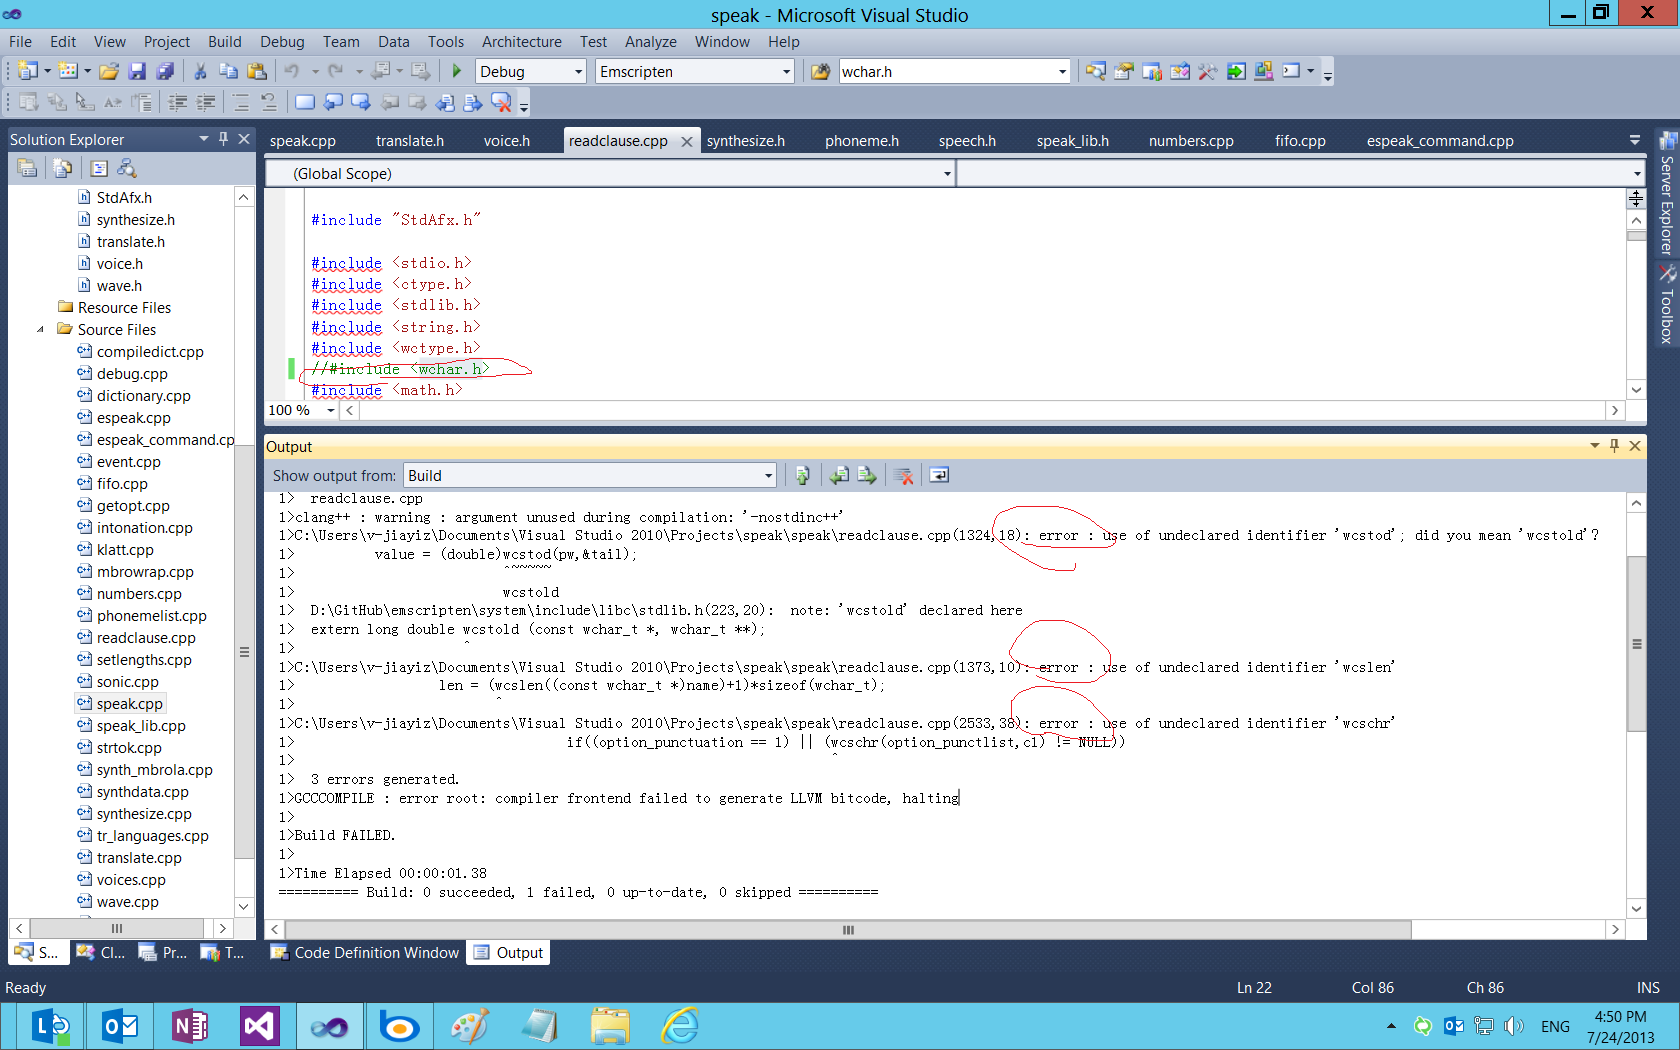Open the Build menu

(225, 42)
